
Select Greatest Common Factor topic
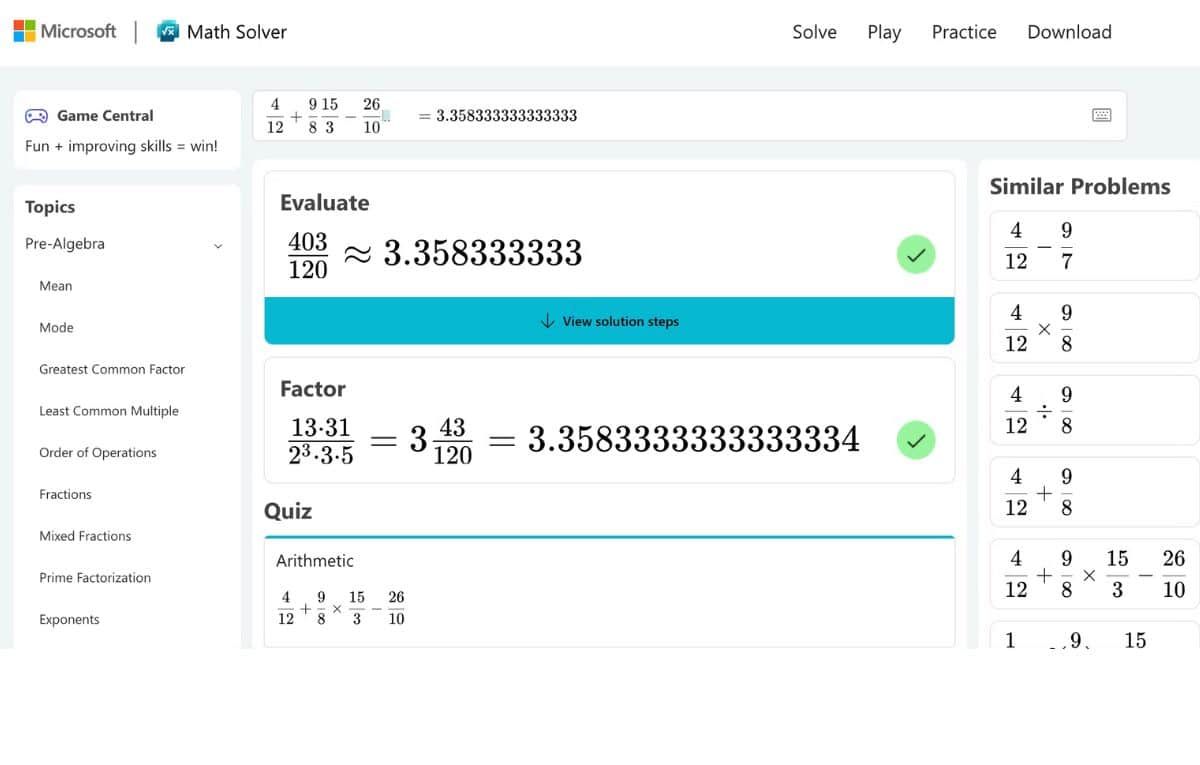112,369
